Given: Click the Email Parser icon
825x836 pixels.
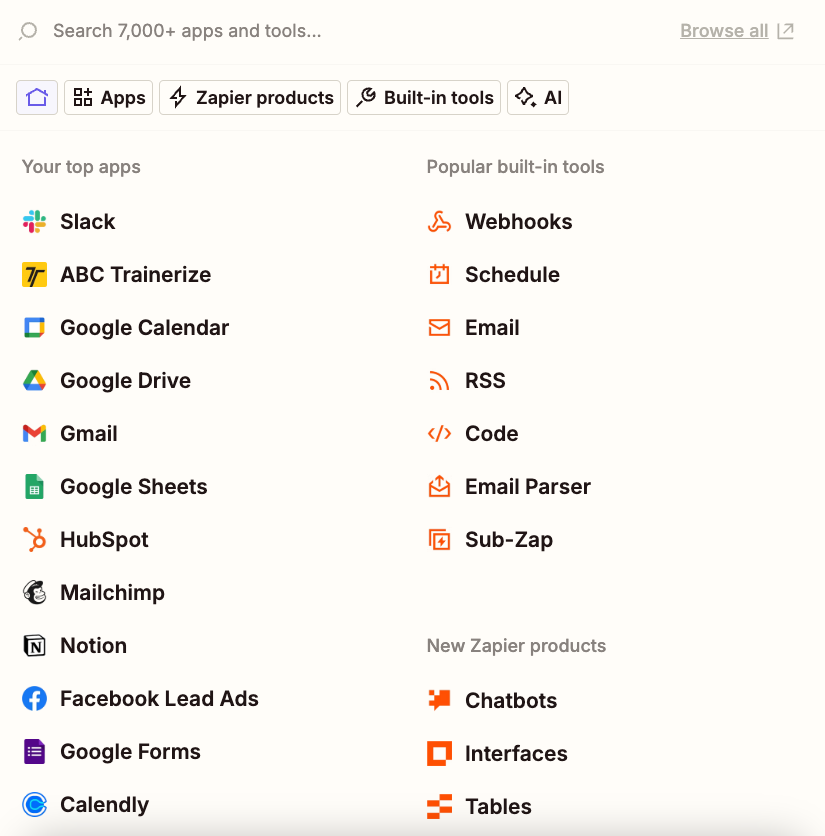Looking at the screenshot, I should (x=439, y=486).
